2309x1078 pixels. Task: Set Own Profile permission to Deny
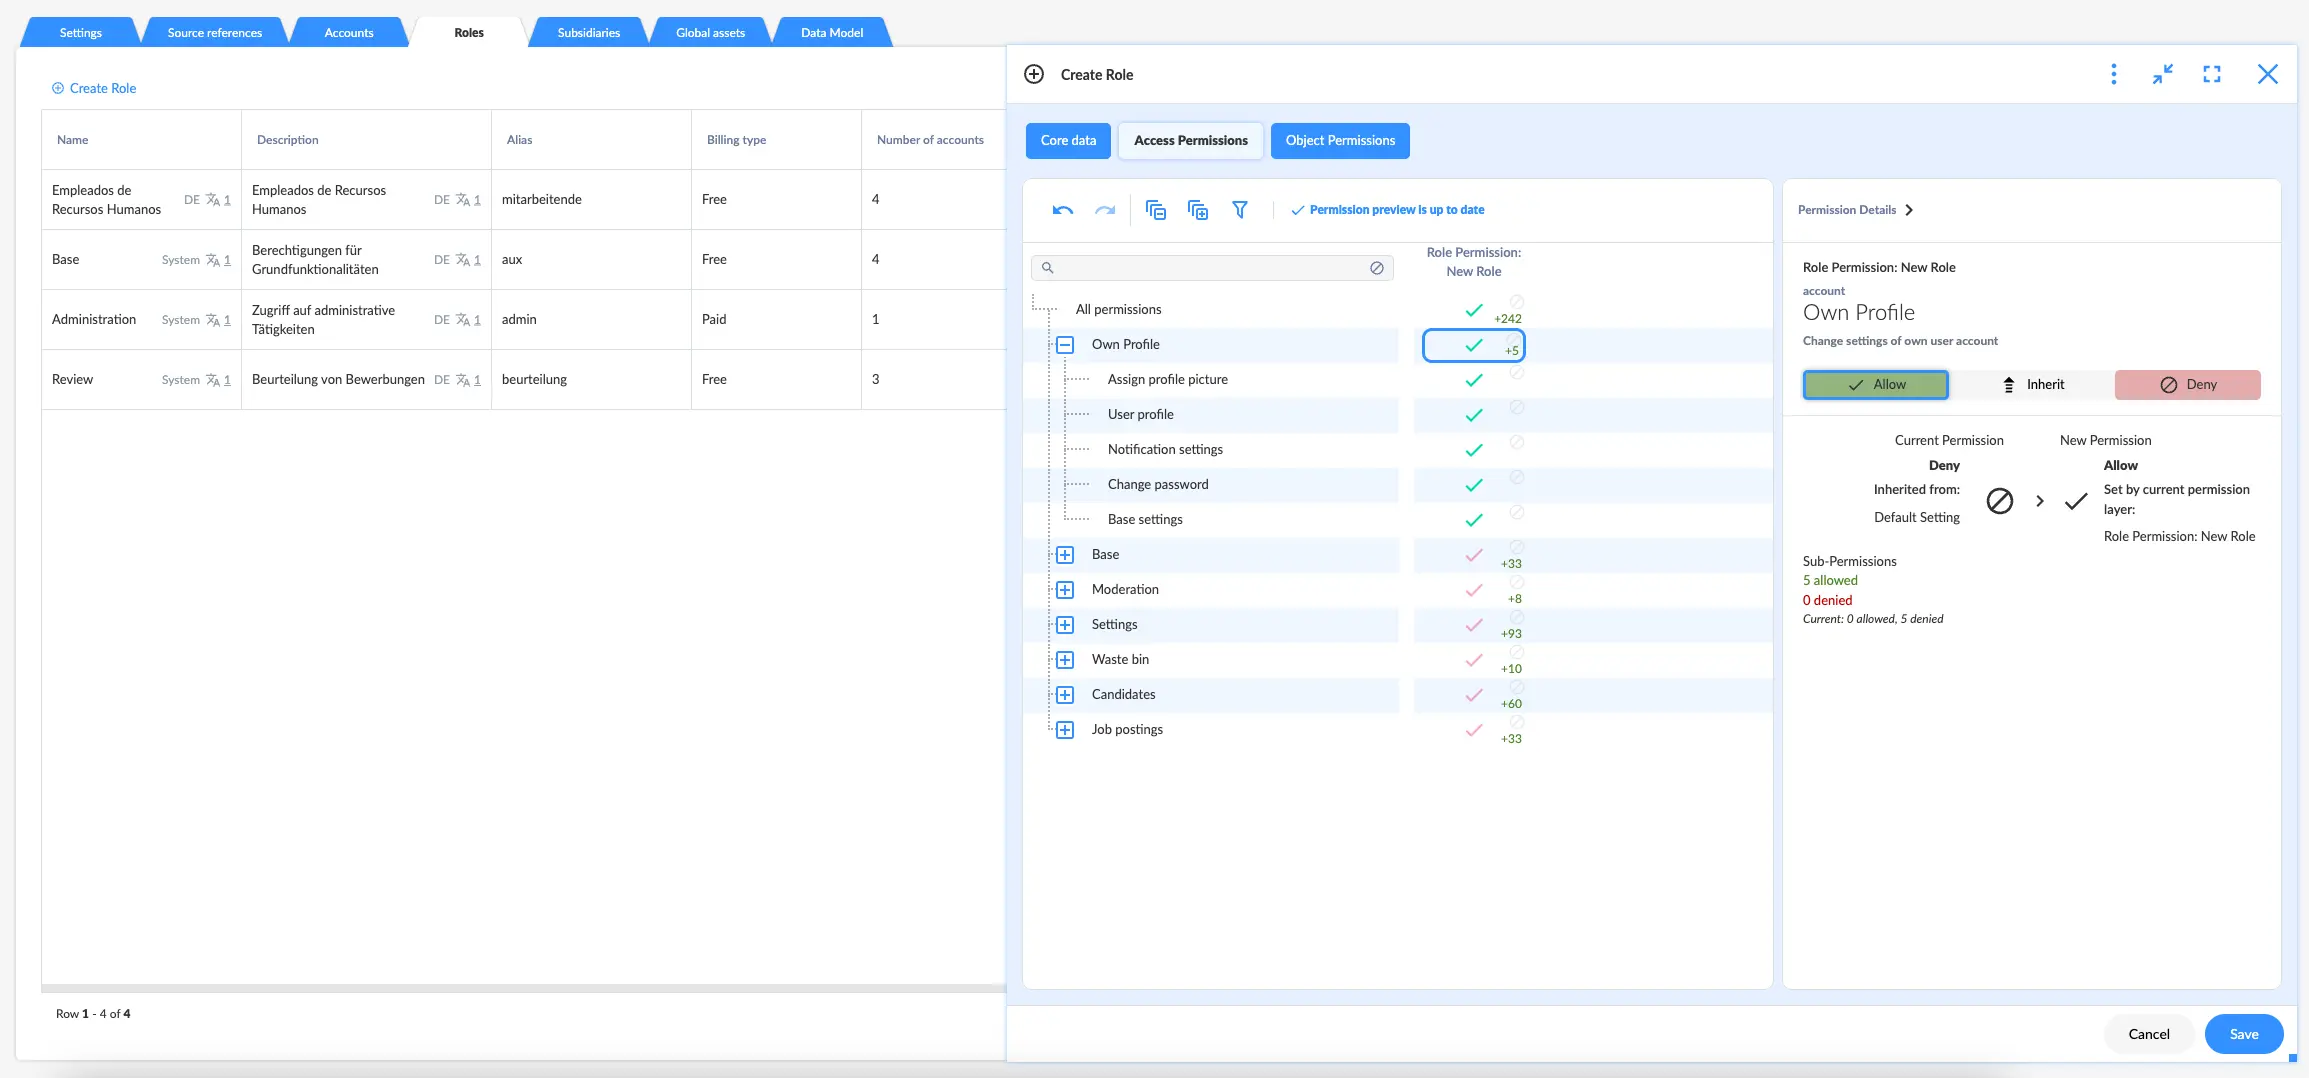point(2187,385)
